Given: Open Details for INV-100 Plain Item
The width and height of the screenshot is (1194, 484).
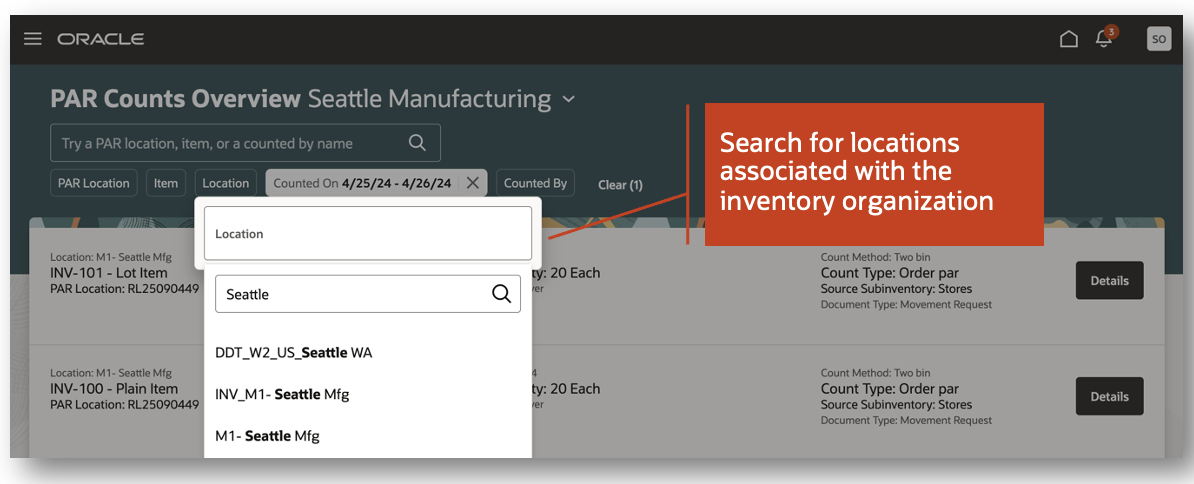Looking at the screenshot, I should [x=1109, y=396].
